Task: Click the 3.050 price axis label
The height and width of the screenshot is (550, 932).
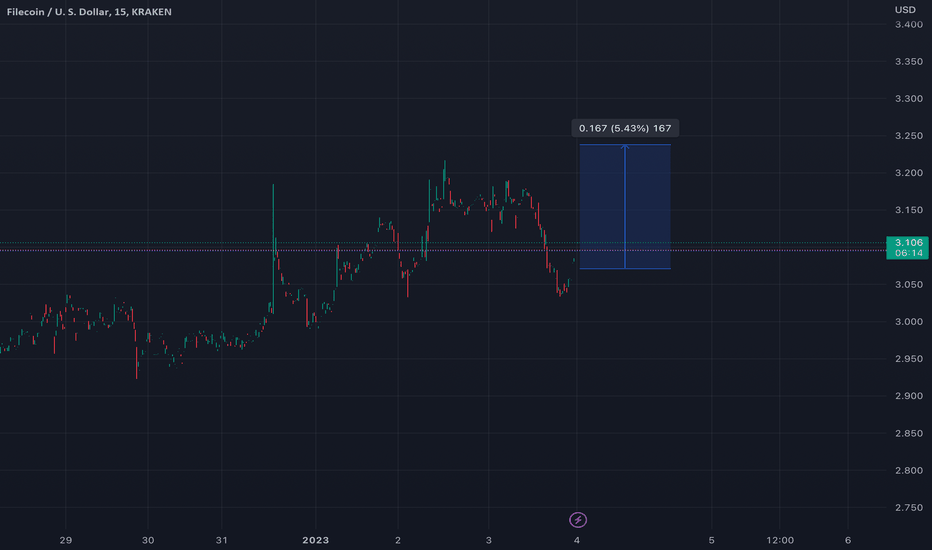Action: point(909,285)
